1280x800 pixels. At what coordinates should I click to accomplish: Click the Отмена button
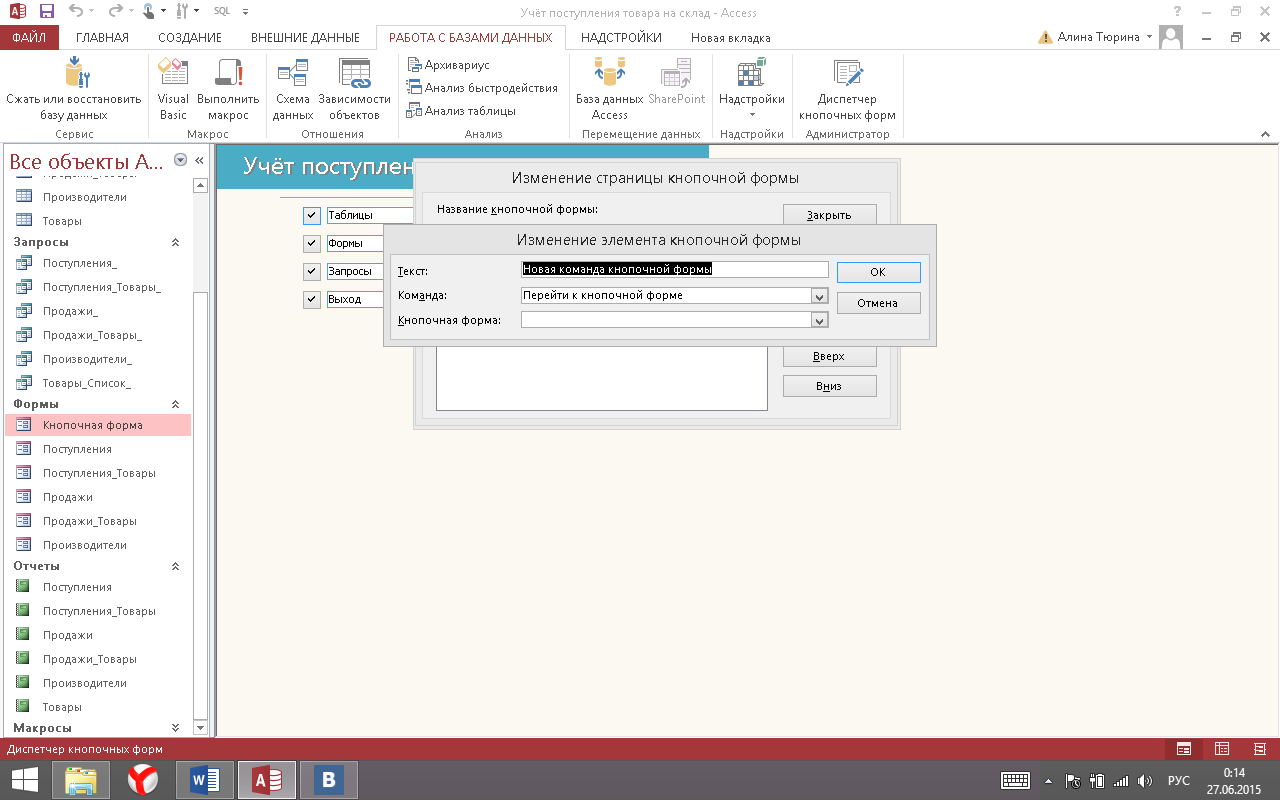(878, 303)
